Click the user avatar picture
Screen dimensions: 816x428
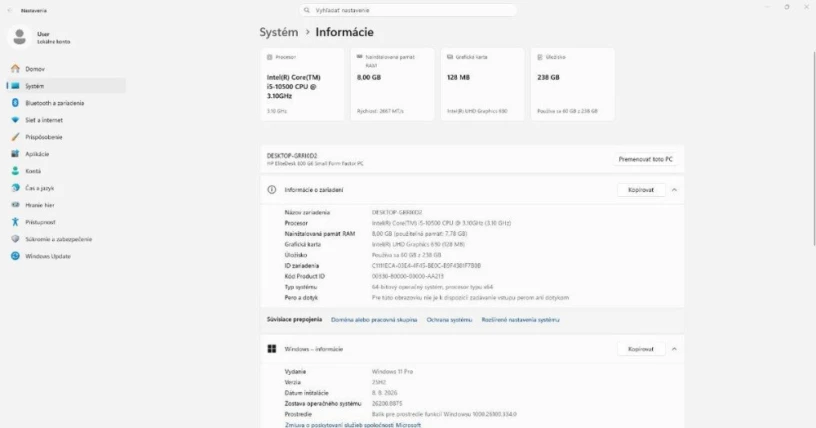(20, 37)
